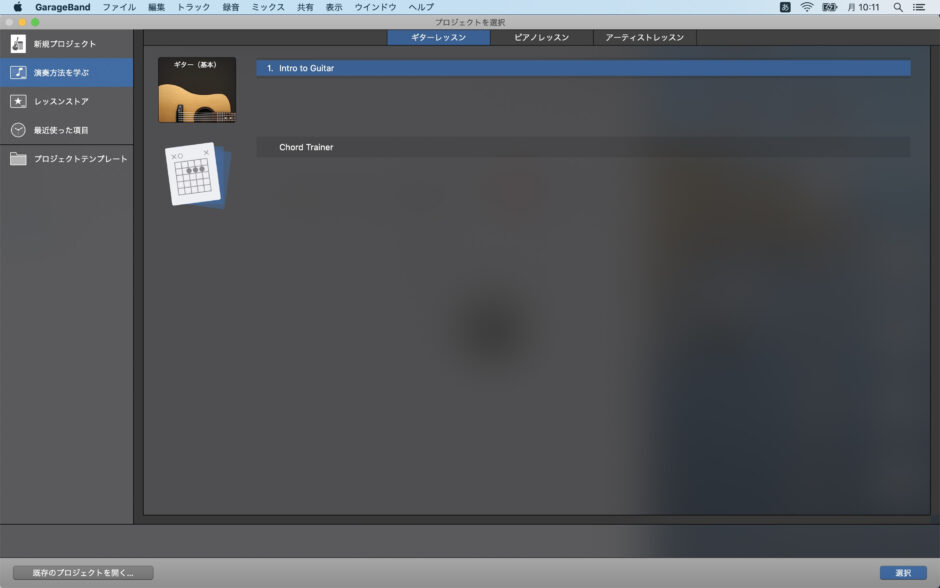Viewport: 940px width, 588px height.
Task: Open the 共有 menu
Action: coord(305,7)
